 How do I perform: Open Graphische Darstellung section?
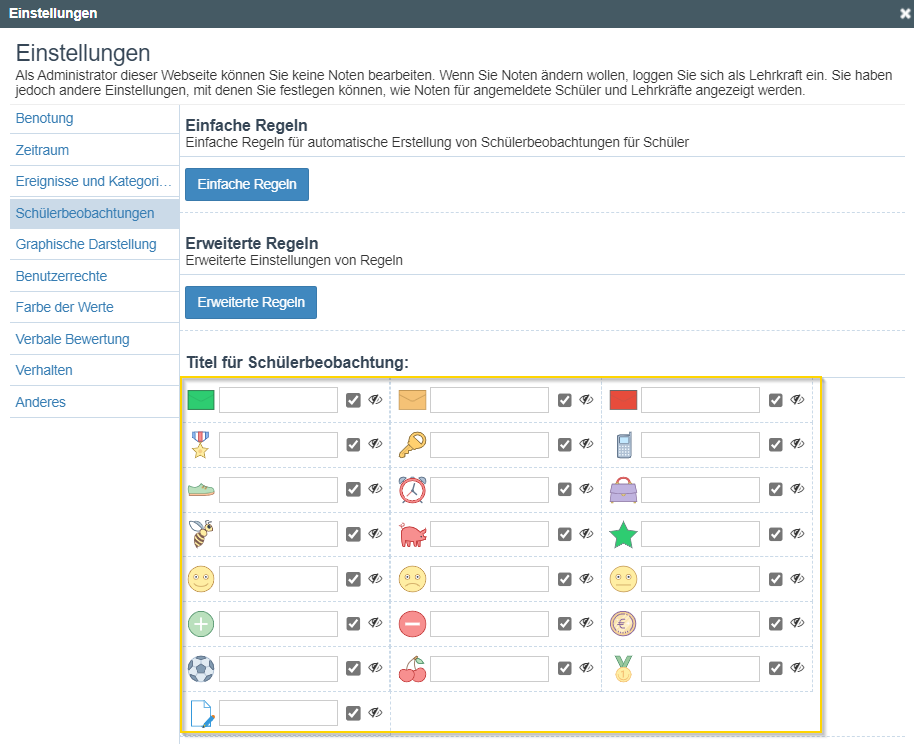[86, 244]
